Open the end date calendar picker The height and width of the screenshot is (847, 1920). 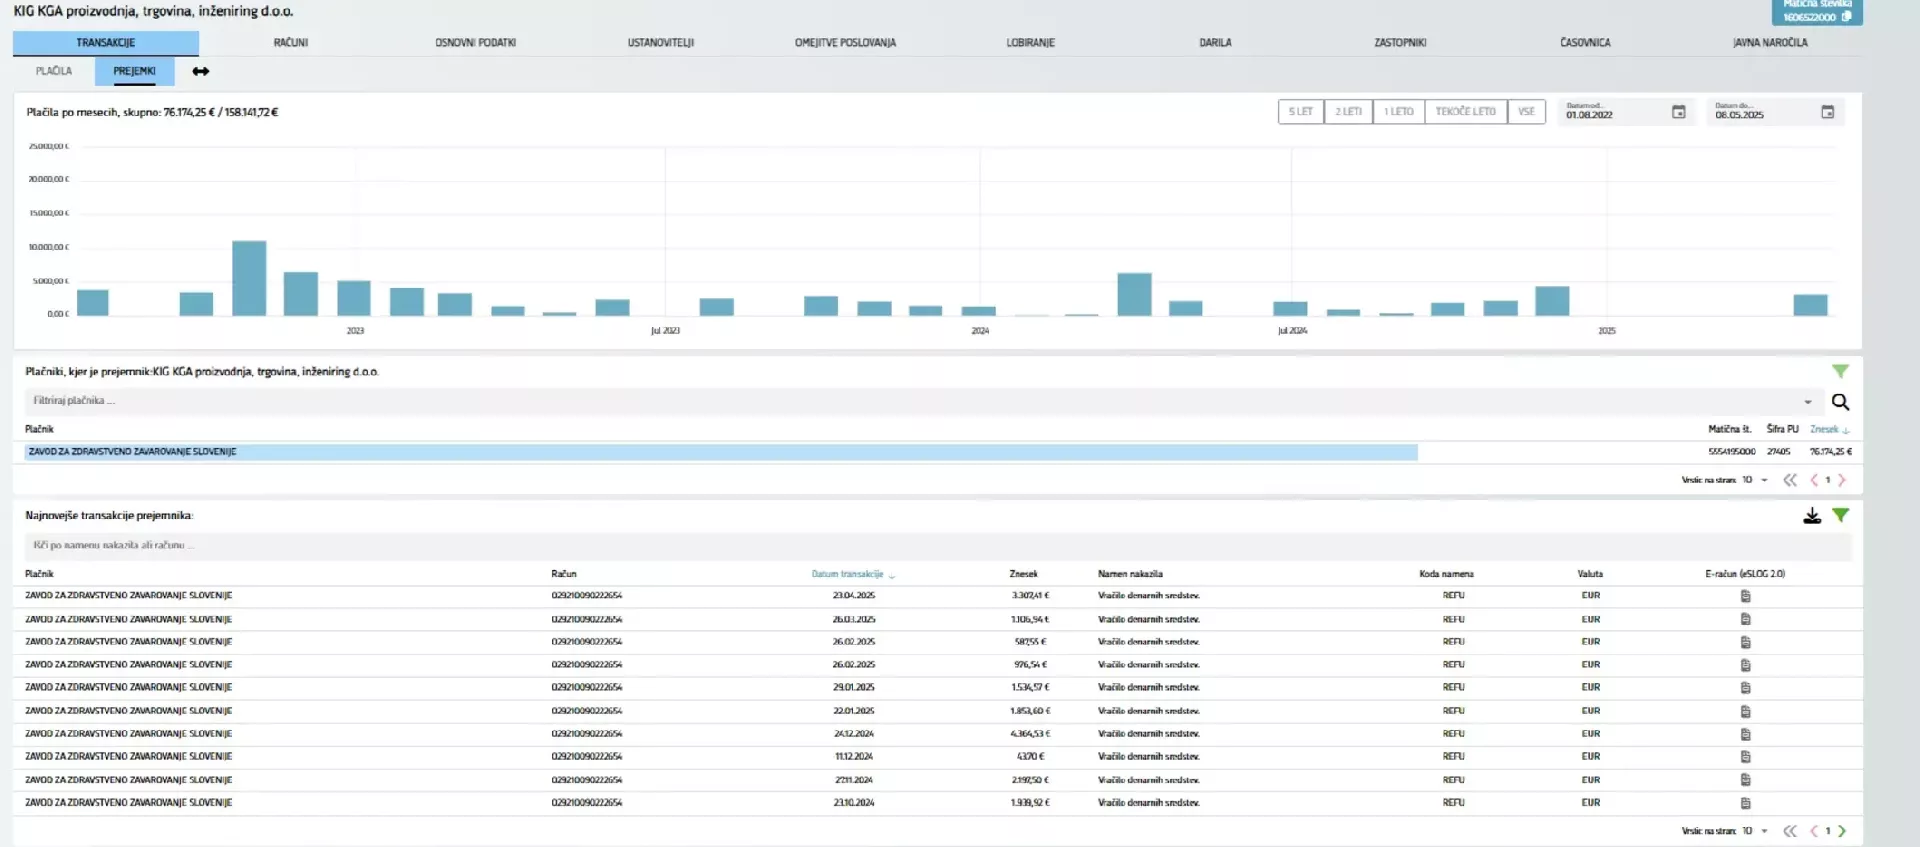(1827, 112)
